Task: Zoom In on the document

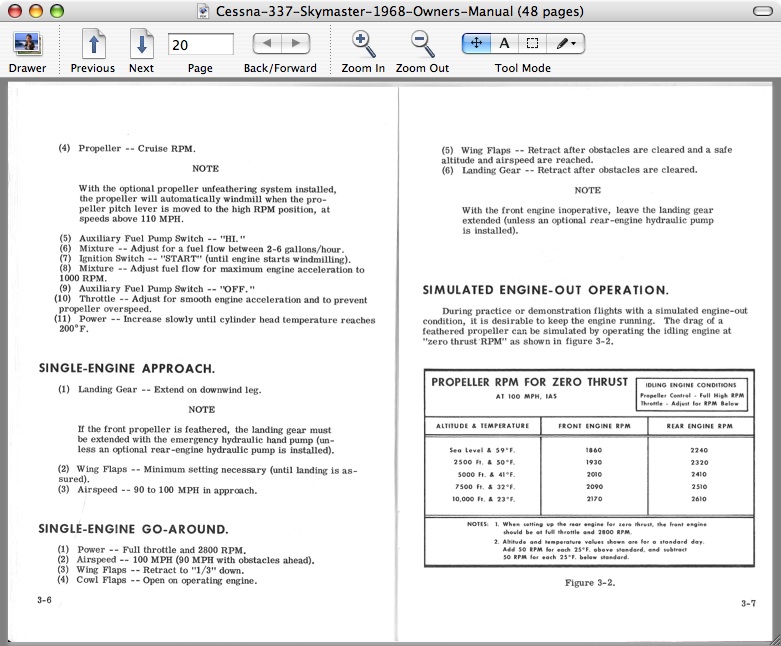Action: point(363,44)
